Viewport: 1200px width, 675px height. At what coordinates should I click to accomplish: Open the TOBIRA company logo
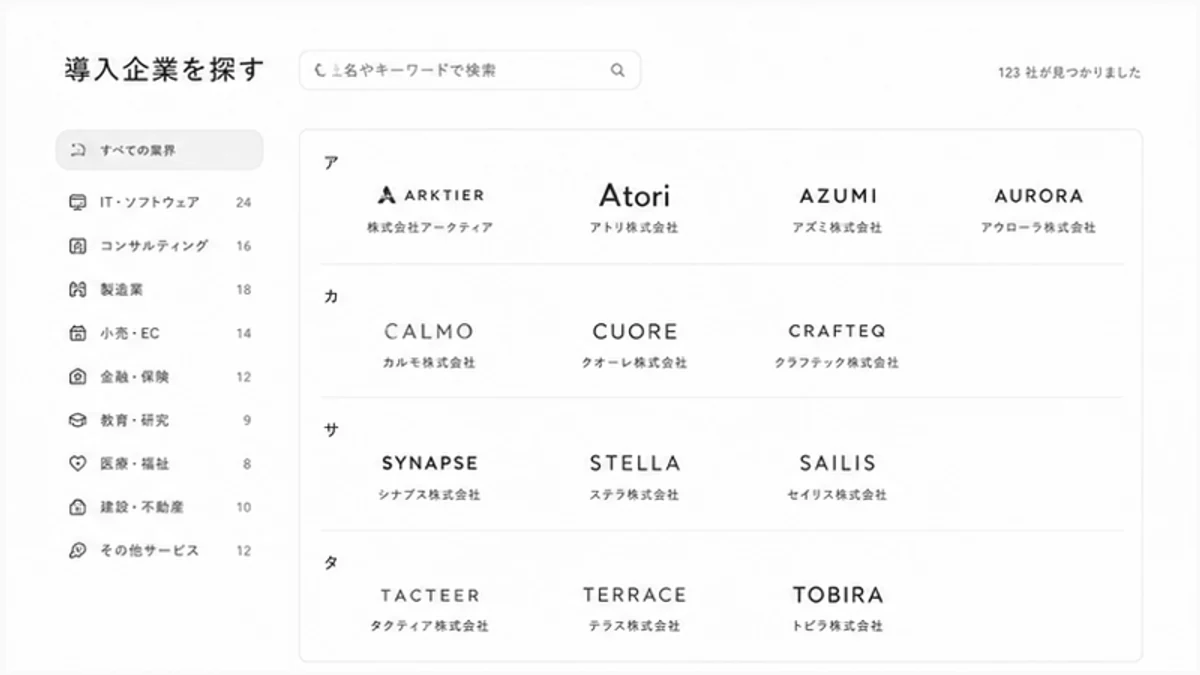(x=838, y=595)
